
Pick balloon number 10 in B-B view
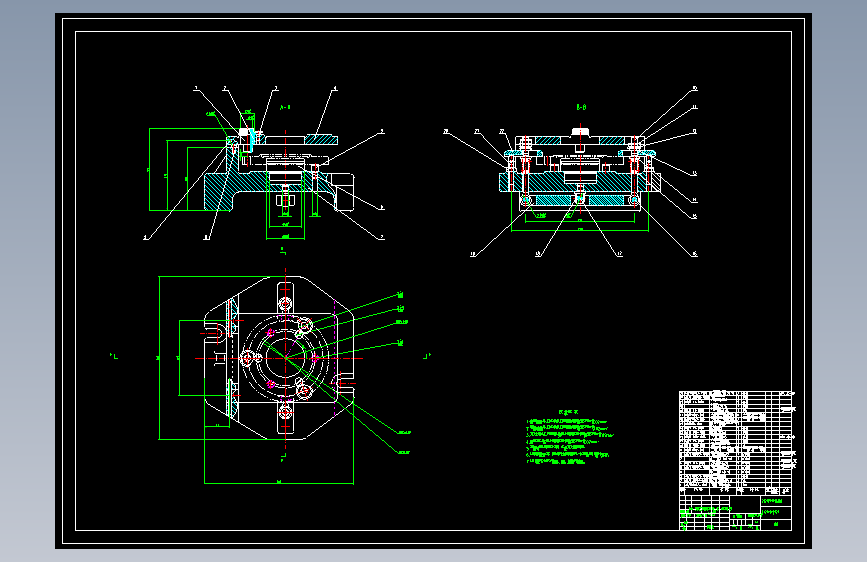[x=695, y=89]
